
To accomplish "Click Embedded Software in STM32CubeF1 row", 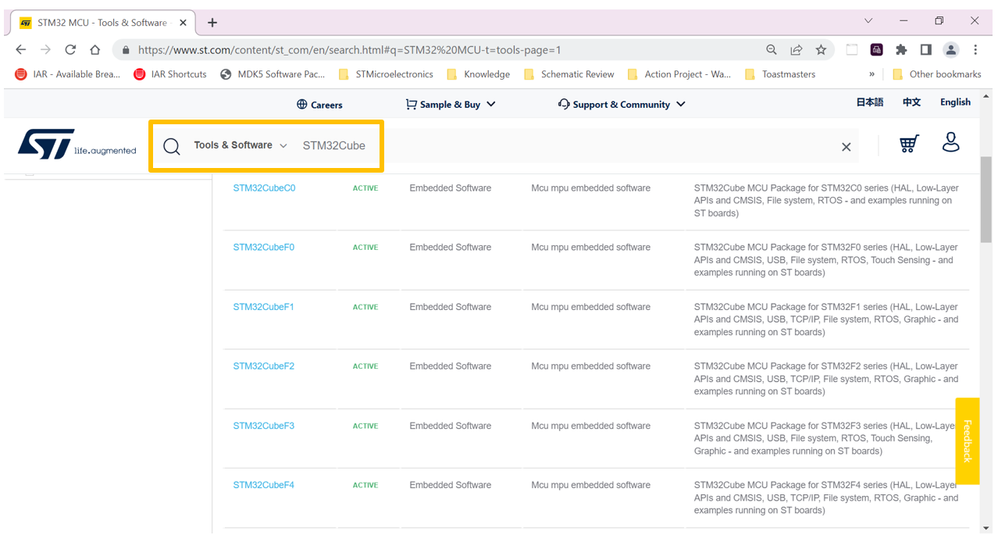I will 450,307.
